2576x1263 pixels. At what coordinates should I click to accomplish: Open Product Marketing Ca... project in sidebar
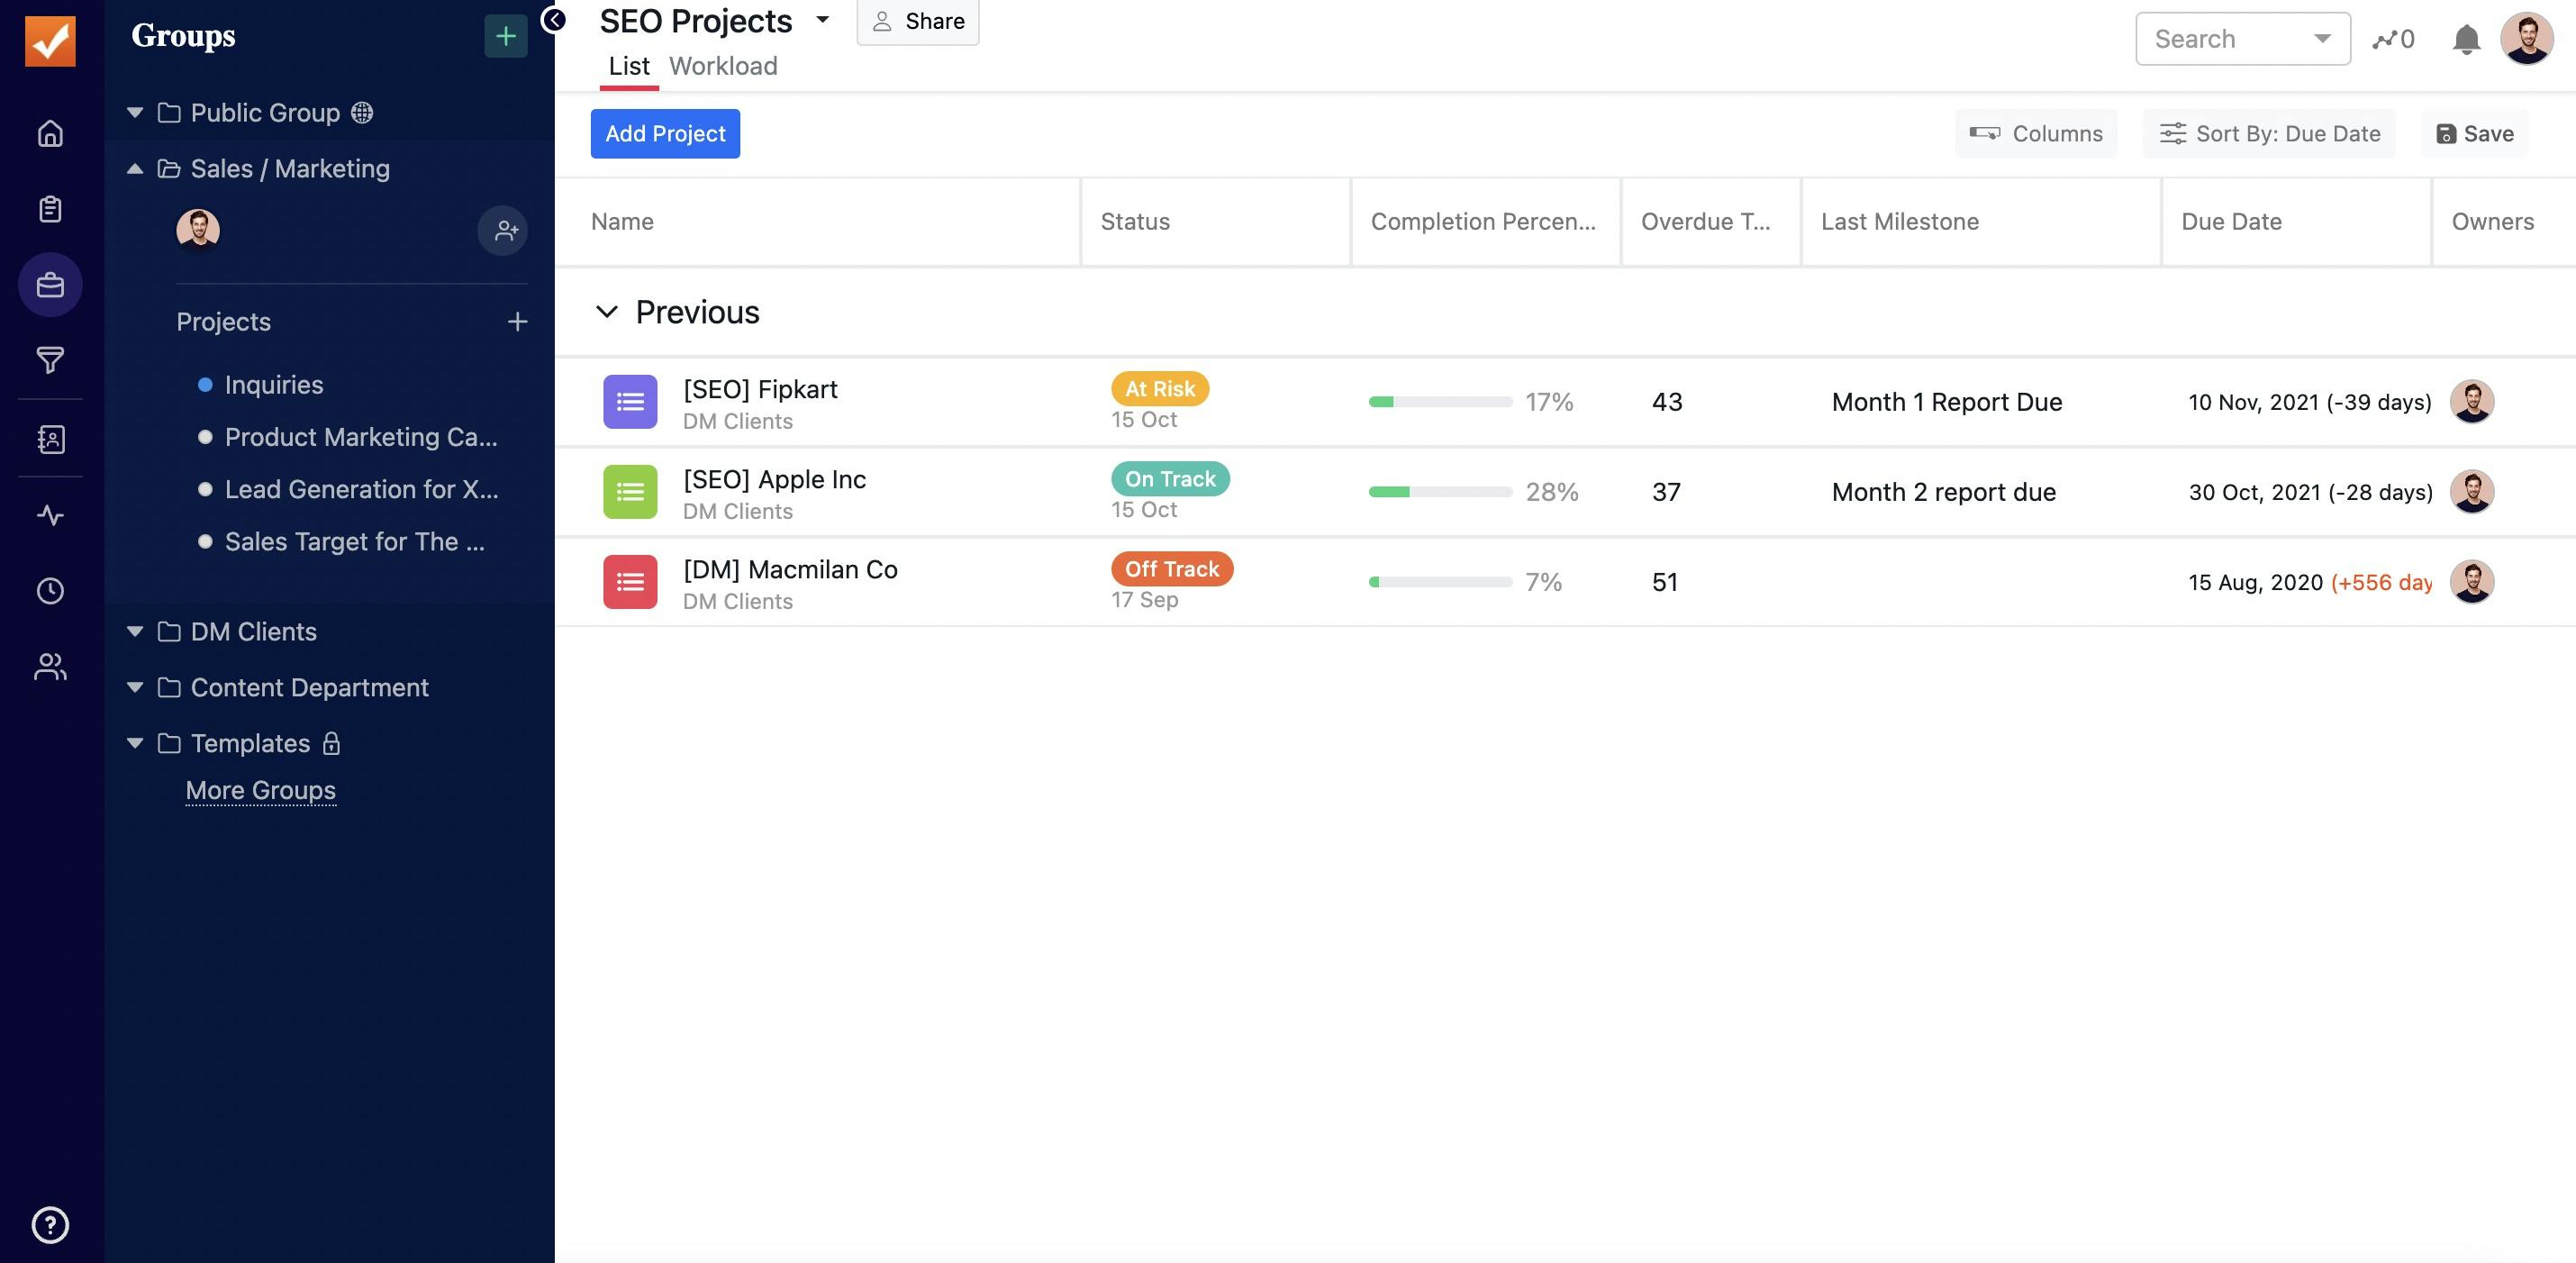coord(361,437)
